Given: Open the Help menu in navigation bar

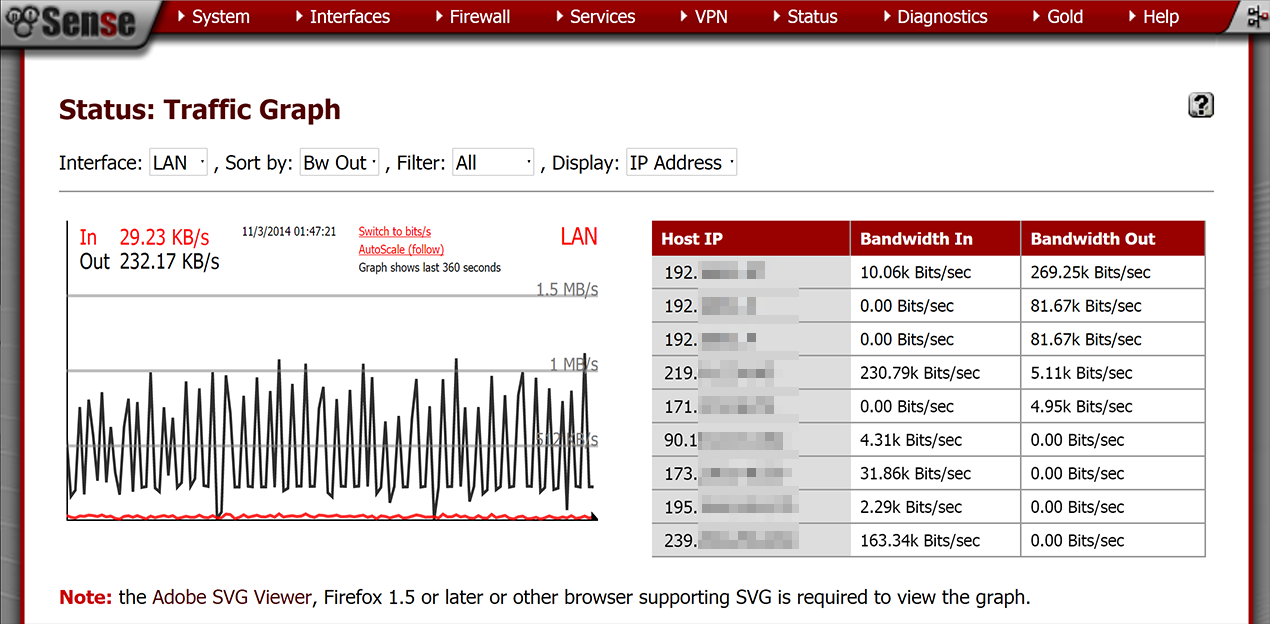Looking at the screenshot, I should click(x=1153, y=17).
